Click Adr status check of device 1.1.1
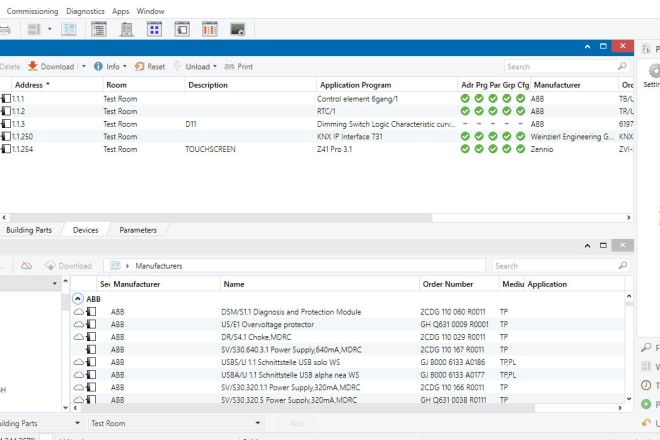Image resolution: width=660 pixels, height=440 pixels. click(465, 99)
